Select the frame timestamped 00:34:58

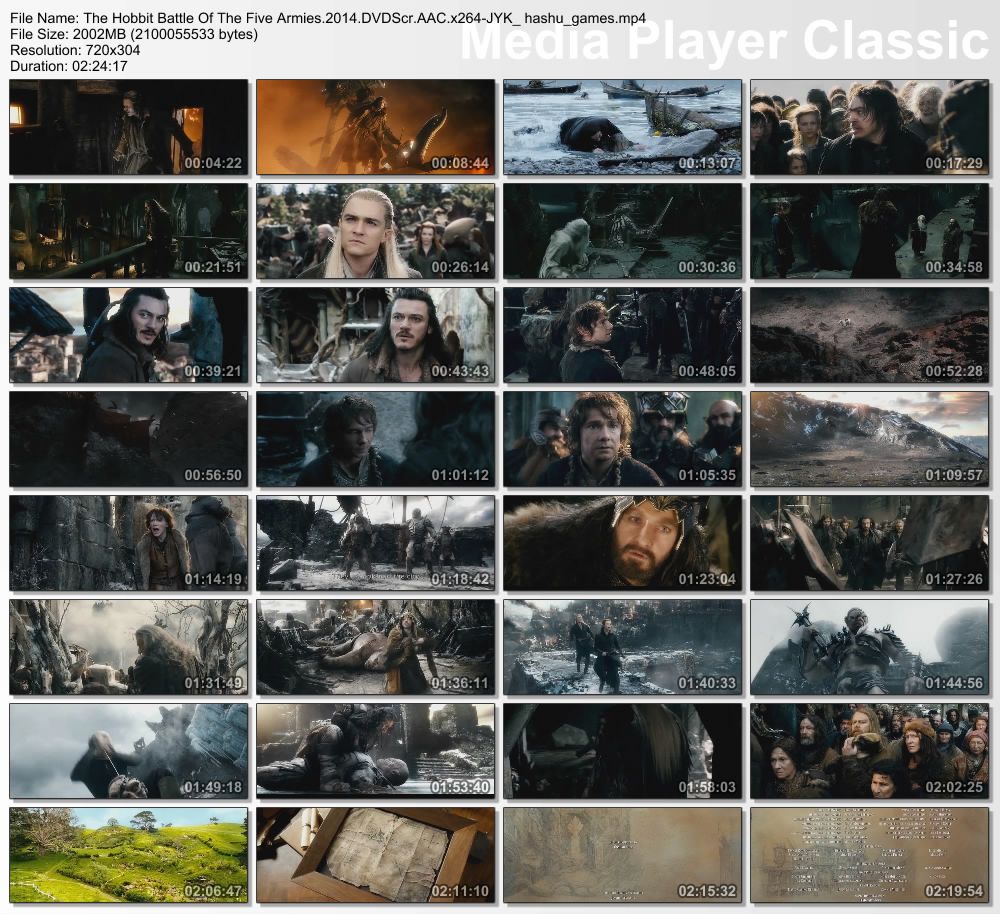pos(869,231)
